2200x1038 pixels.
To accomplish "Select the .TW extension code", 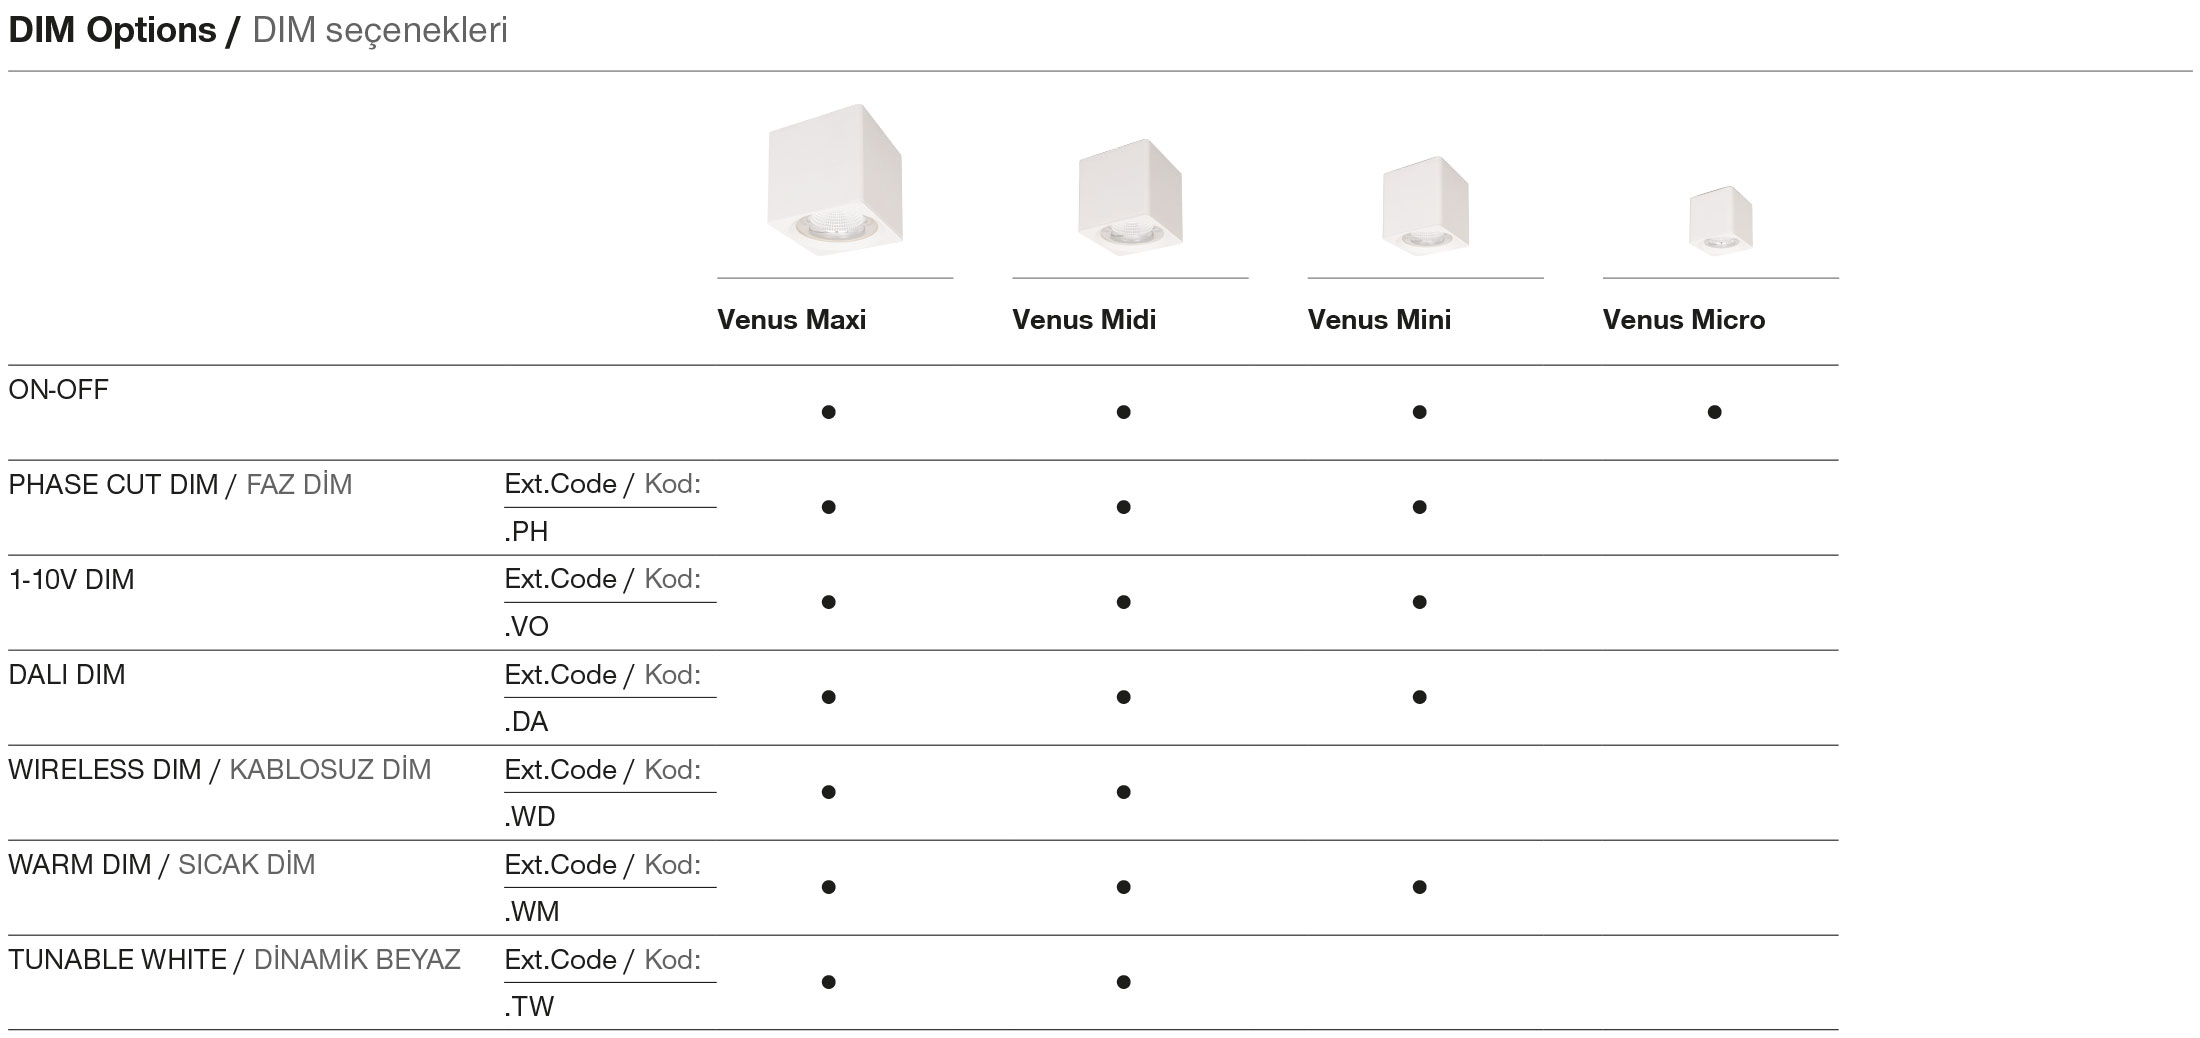I will tap(528, 1007).
